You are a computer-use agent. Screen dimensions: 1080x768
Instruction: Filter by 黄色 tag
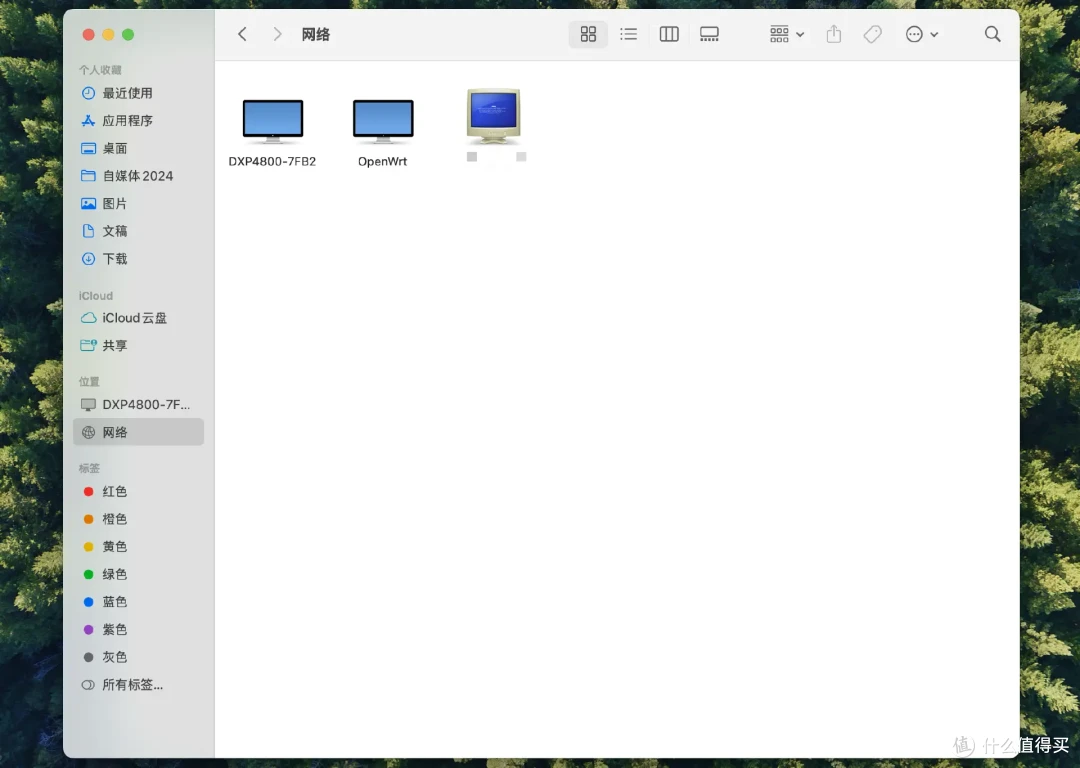[138, 546]
